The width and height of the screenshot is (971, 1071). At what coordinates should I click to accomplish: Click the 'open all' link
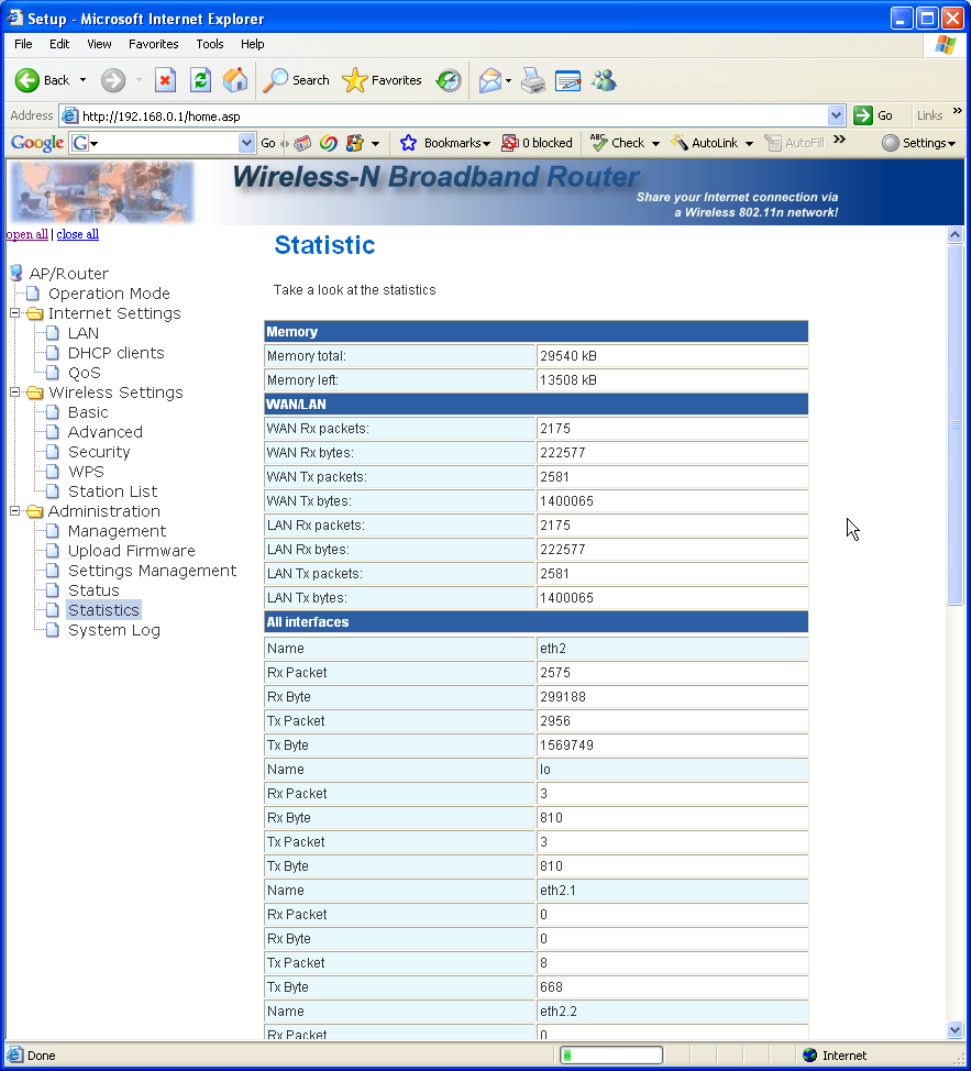[x=27, y=234]
